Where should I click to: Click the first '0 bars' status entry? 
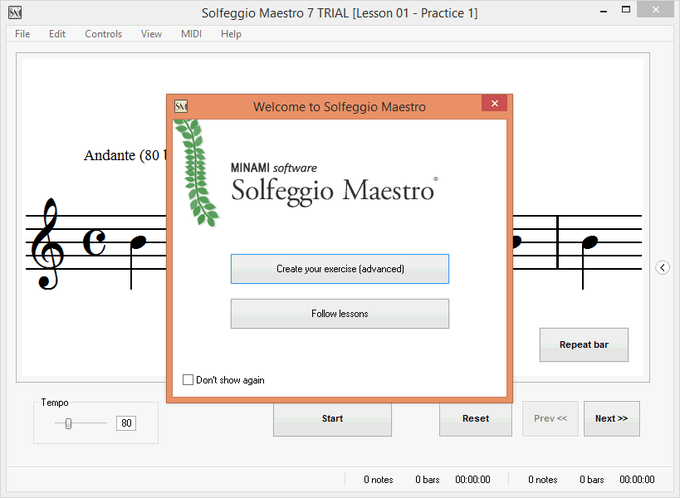pyautogui.click(x=427, y=479)
